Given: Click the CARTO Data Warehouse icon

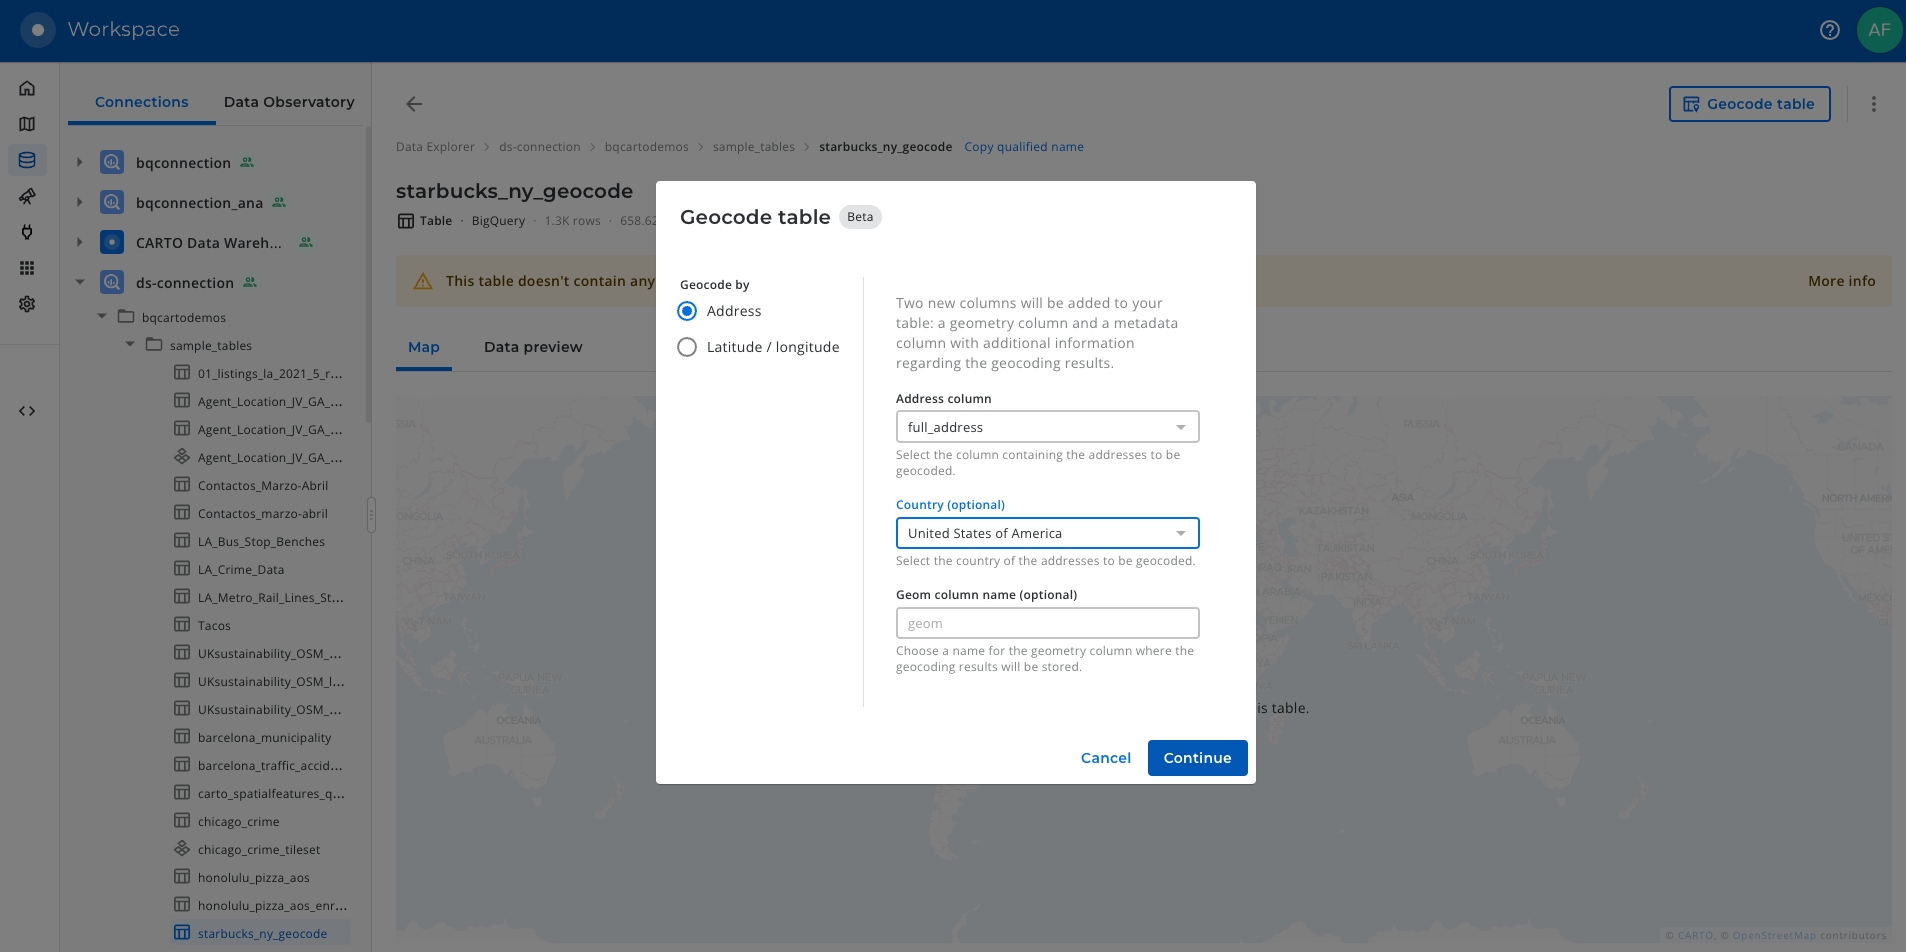Looking at the screenshot, I should click(112, 242).
